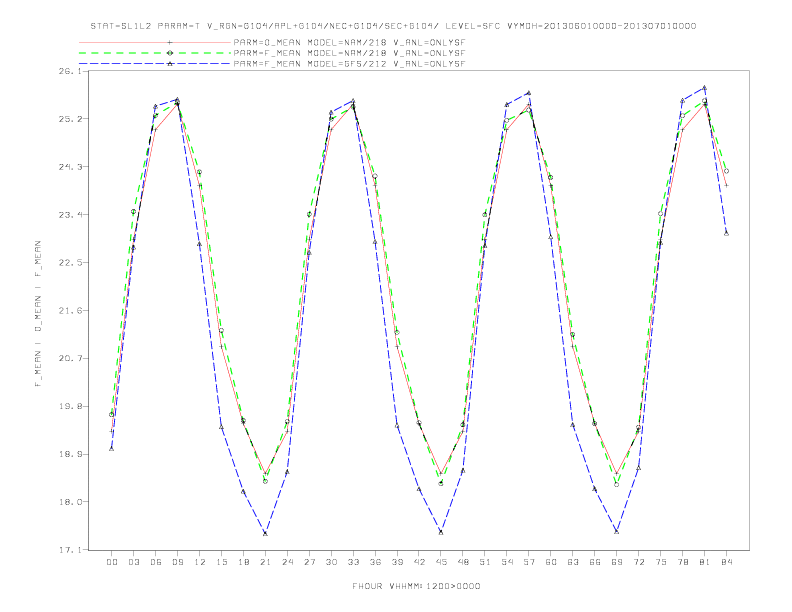The height and width of the screenshot is (612, 792).
Task: Click the red plus marker in the legend
Action: point(170,42)
